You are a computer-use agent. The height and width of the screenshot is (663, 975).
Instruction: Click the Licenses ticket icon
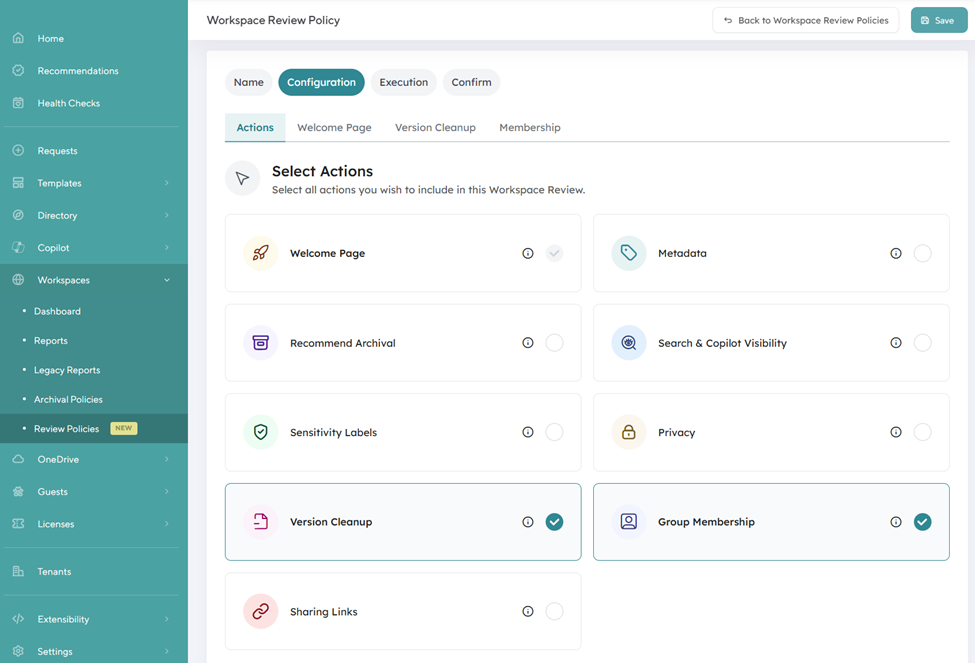(18, 524)
